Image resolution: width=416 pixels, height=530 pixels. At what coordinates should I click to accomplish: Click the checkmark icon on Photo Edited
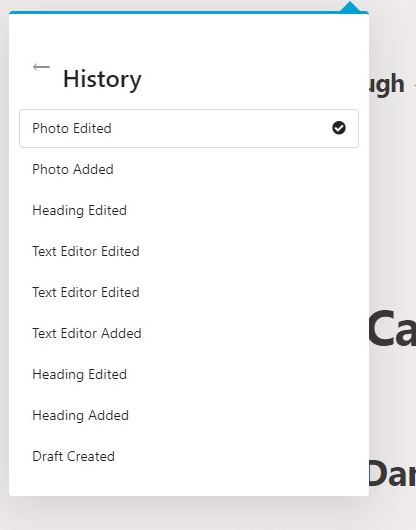(339, 128)
